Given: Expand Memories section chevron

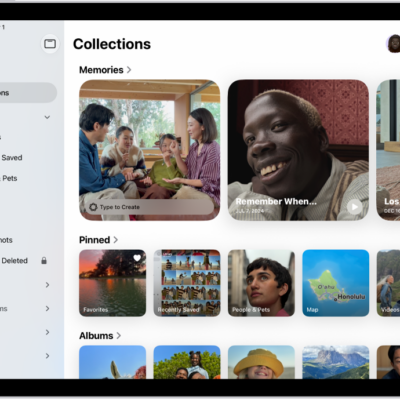Looking at the screenshot, I should click(129, 70).
